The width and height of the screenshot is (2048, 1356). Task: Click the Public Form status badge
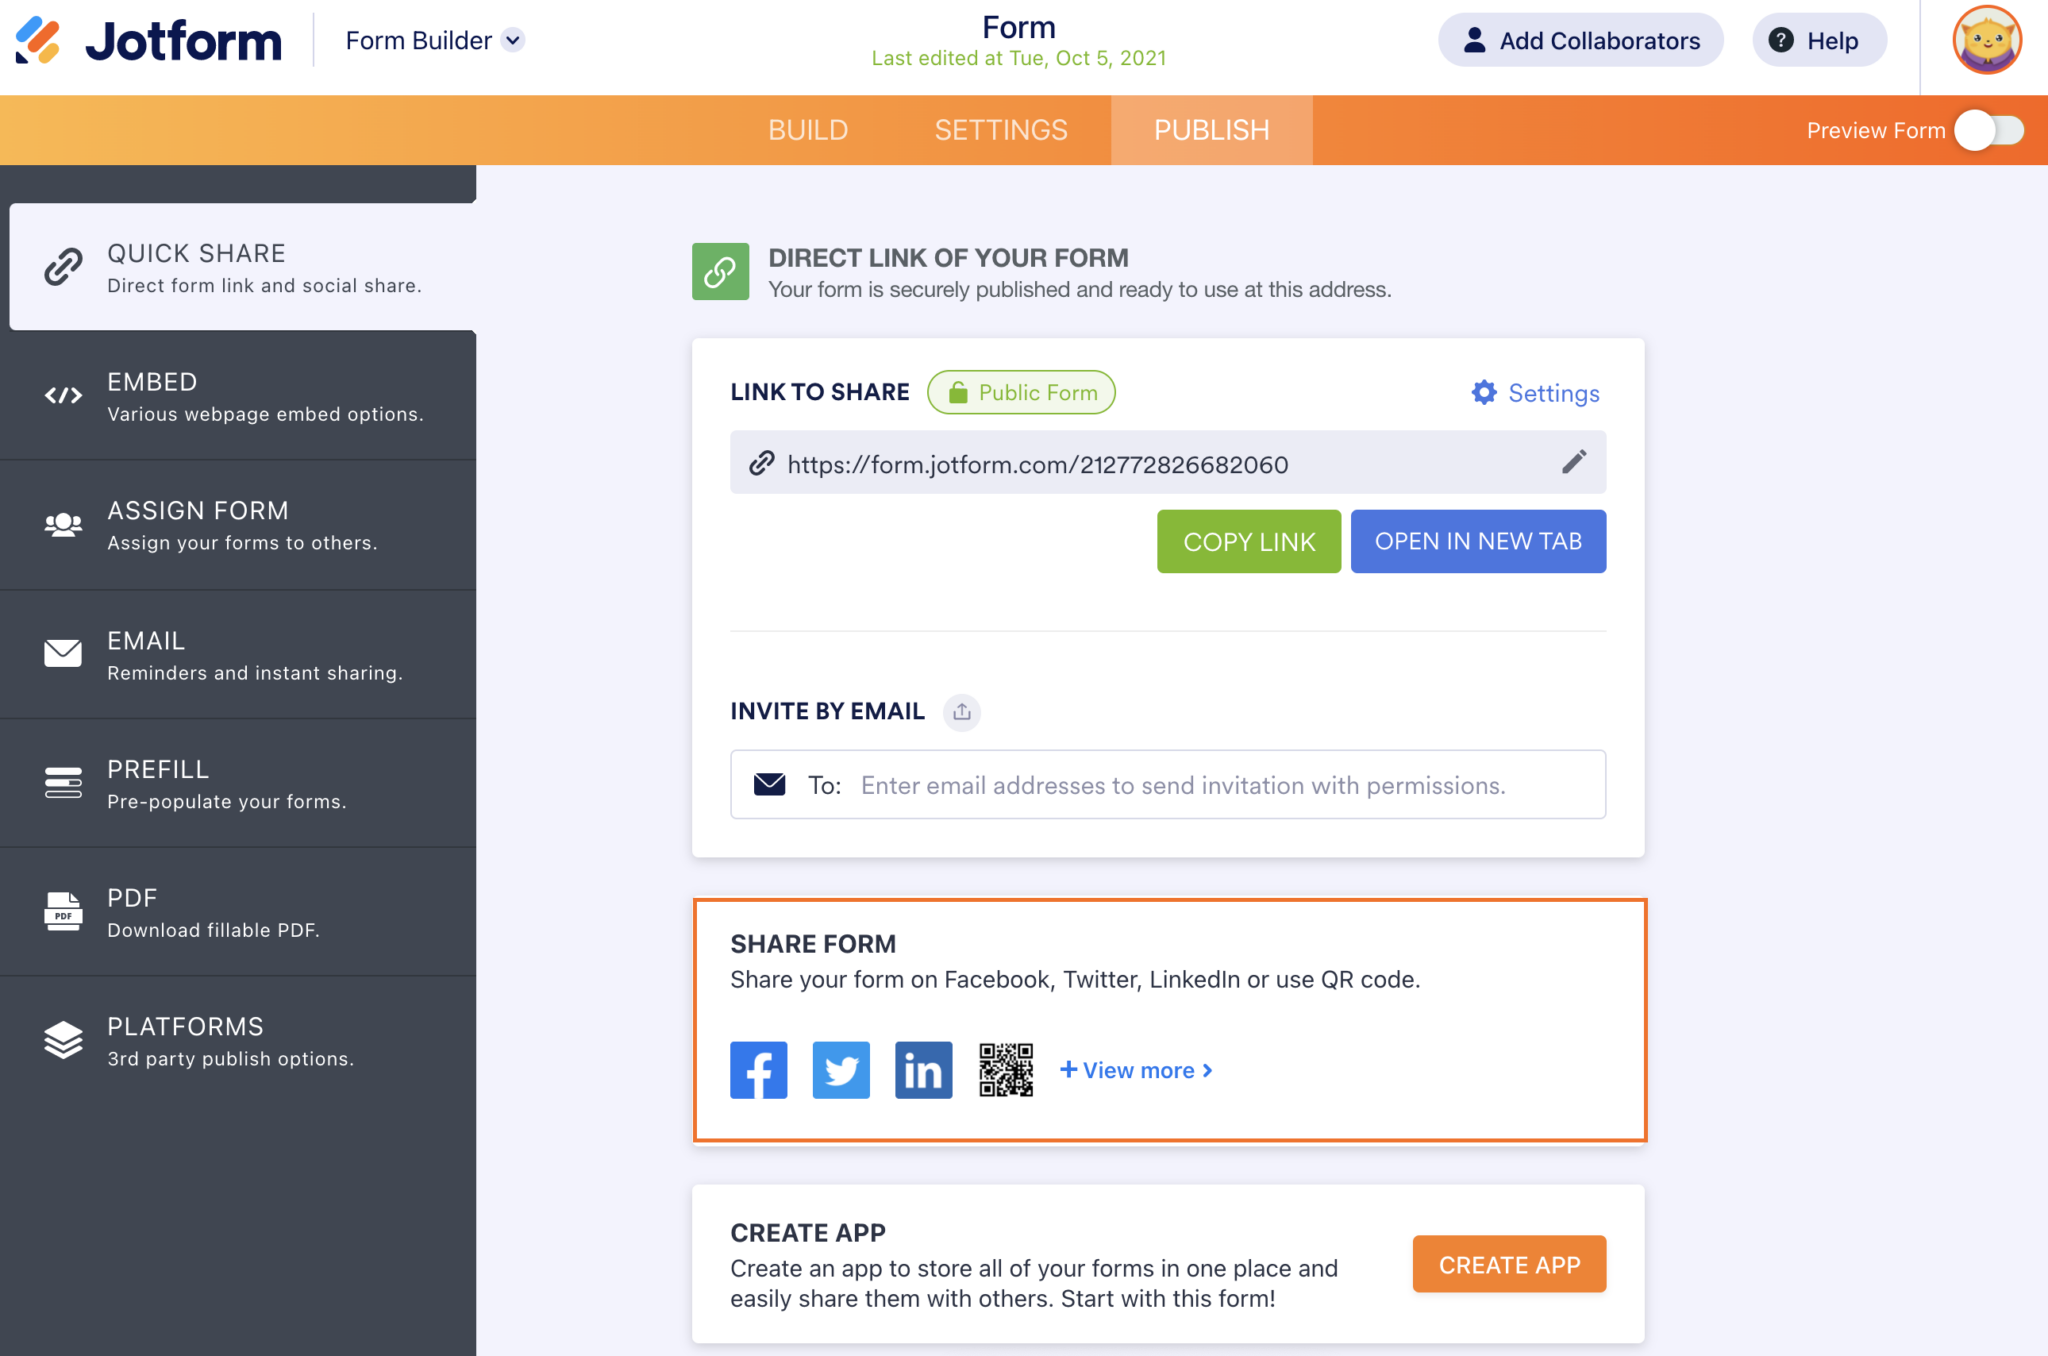(1021, 392)
